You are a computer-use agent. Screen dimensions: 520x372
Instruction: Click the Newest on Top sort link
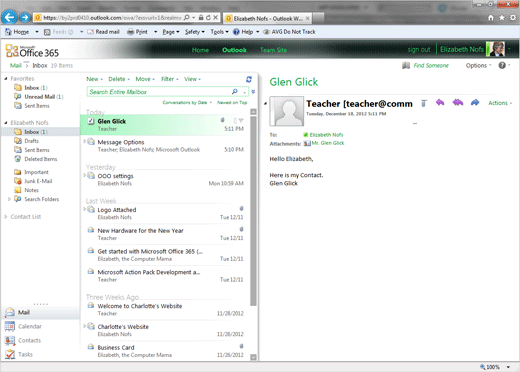[x=232, y=103]
